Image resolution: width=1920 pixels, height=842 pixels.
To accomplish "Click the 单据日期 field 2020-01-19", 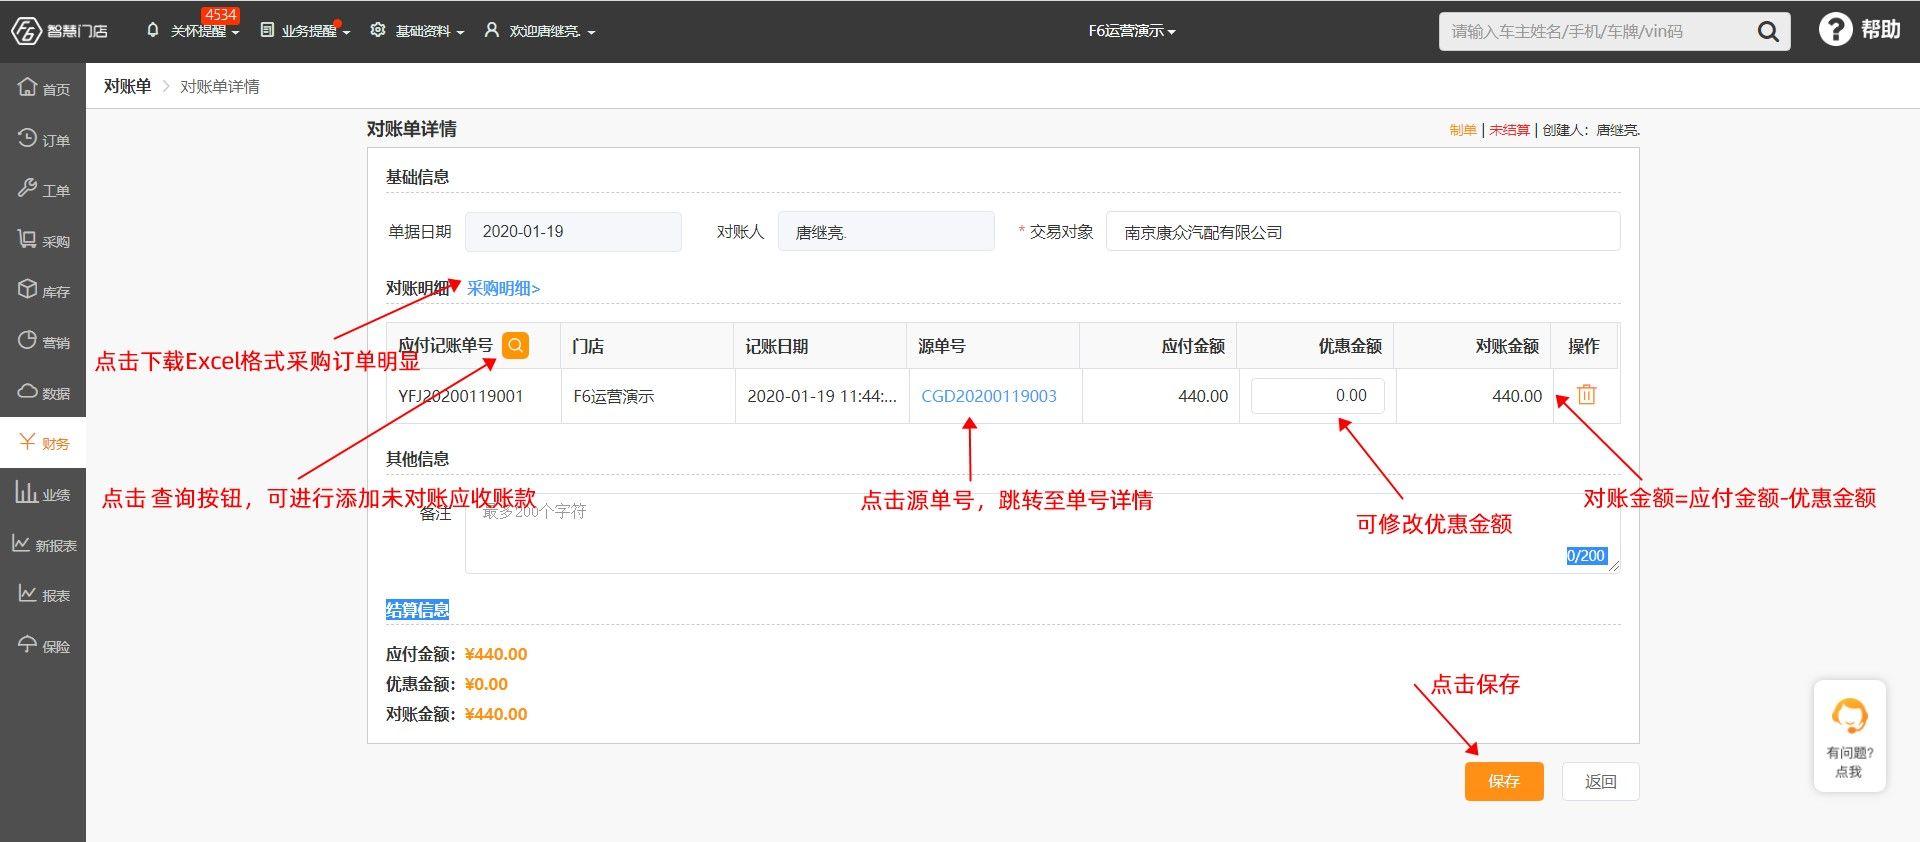I will pos(573,231).
